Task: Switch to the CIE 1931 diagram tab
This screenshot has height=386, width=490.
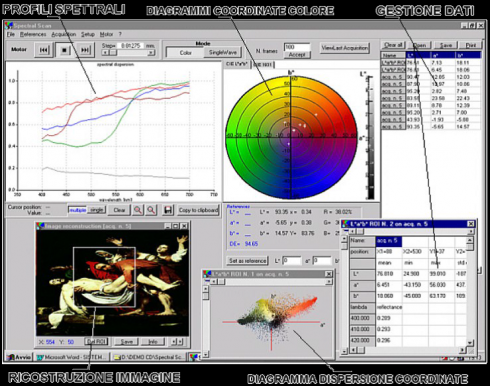Action: coord(262,64)
